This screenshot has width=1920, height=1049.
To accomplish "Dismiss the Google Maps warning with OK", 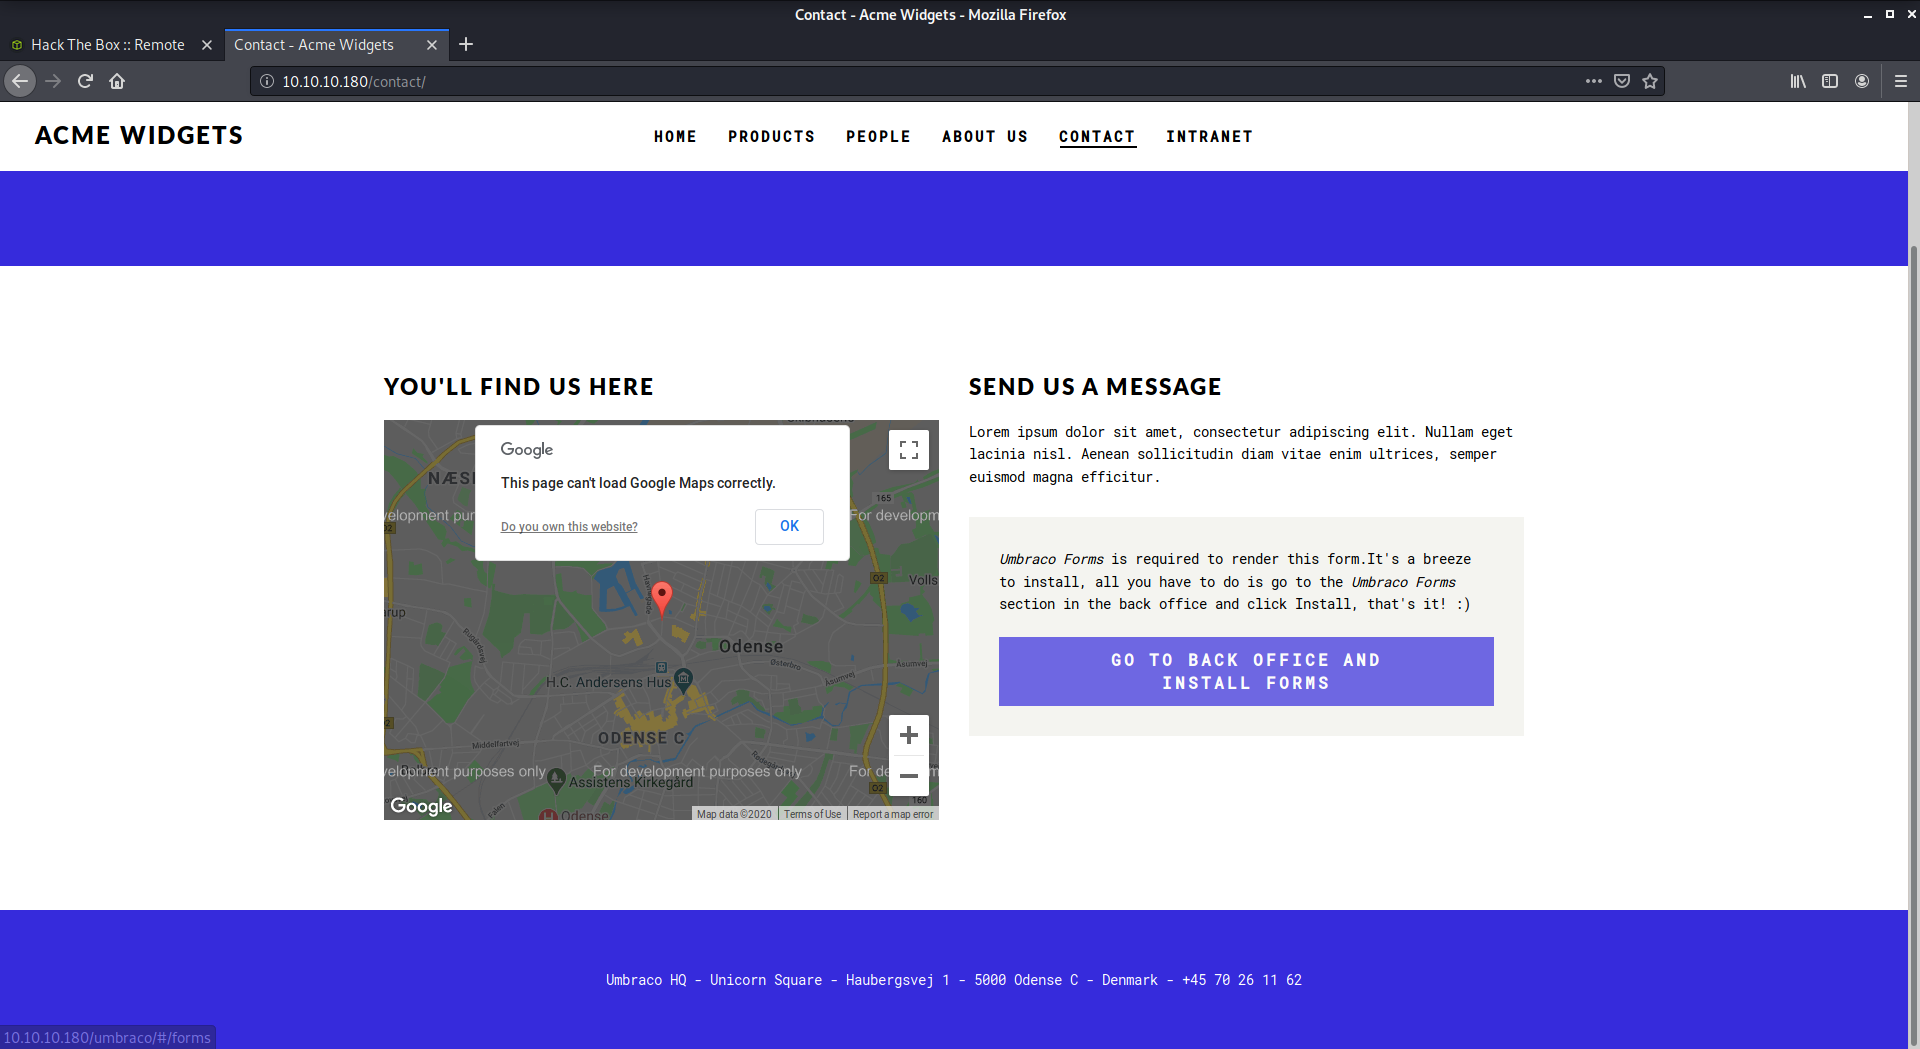I will tap(789, 526).
